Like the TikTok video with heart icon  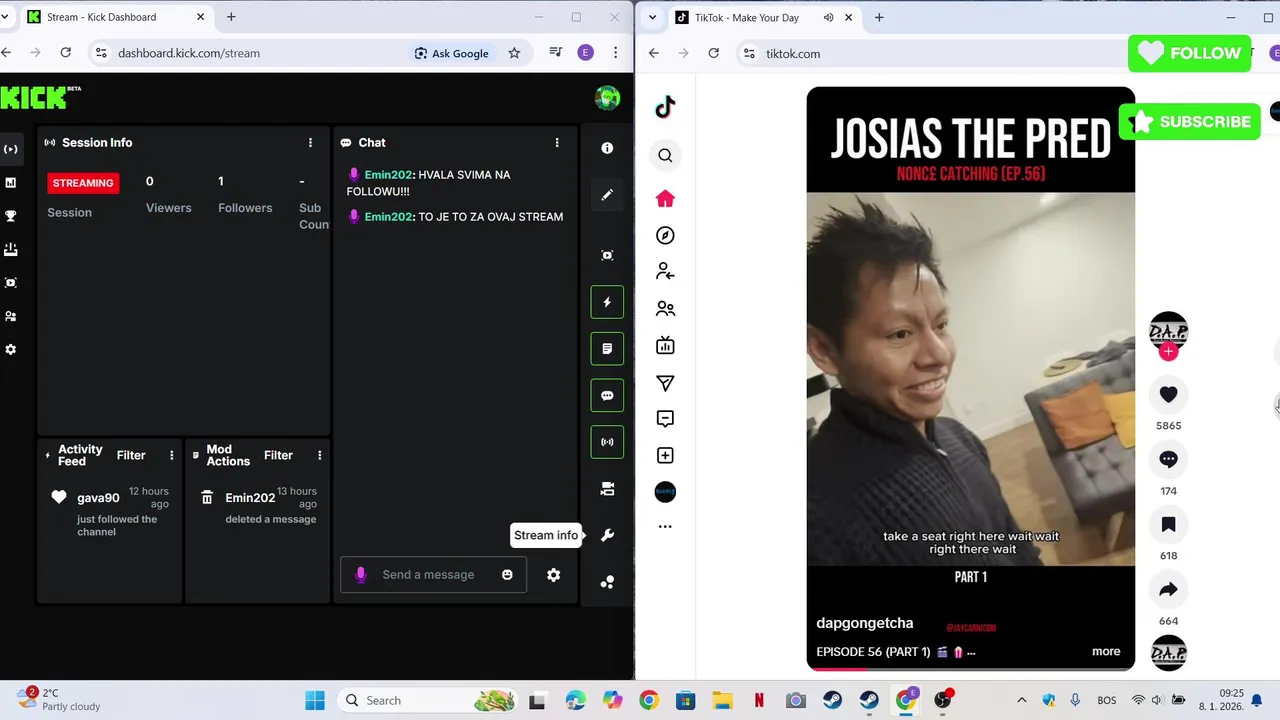pos(1168,395)
